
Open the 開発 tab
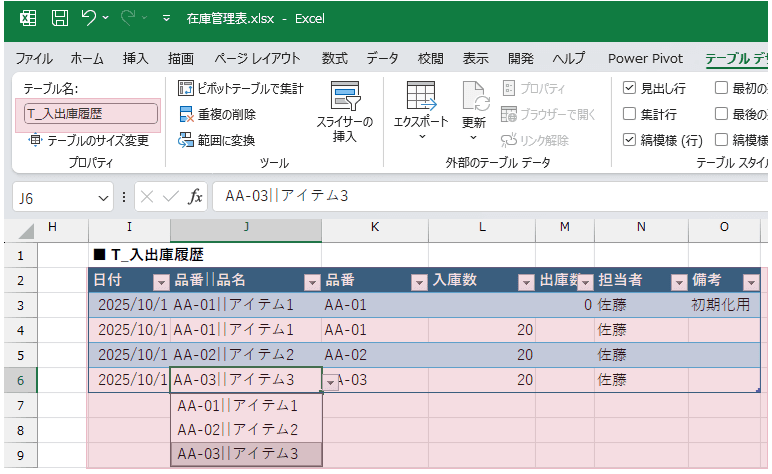tap(521, 59)
